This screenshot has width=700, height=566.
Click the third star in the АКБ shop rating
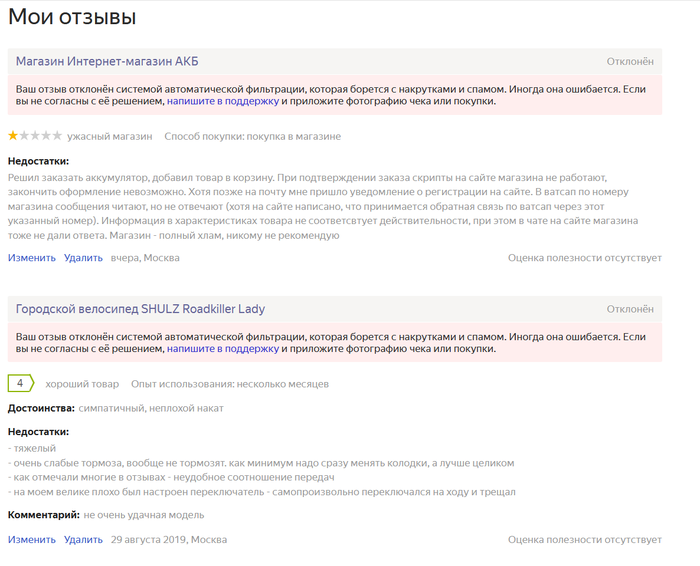pos(35,136)
